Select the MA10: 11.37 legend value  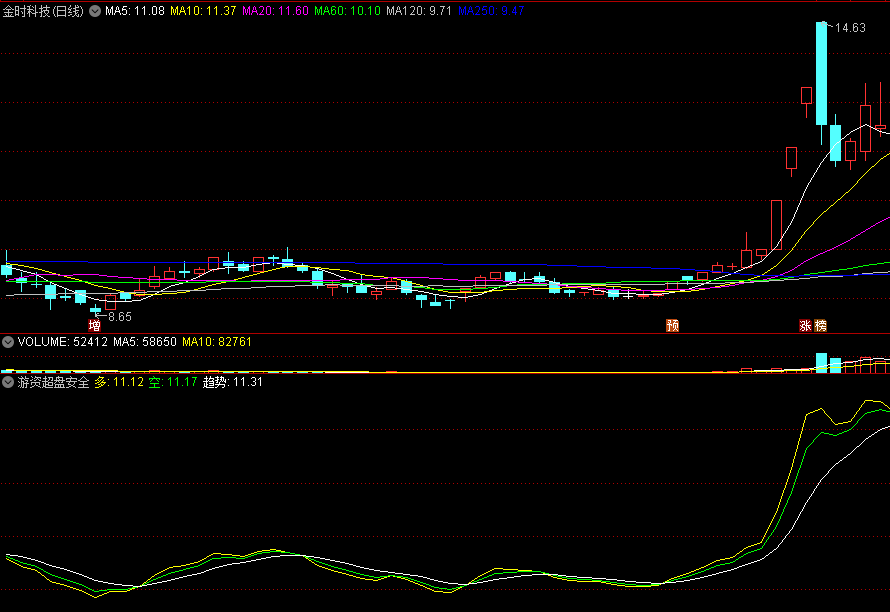[203, 11]
